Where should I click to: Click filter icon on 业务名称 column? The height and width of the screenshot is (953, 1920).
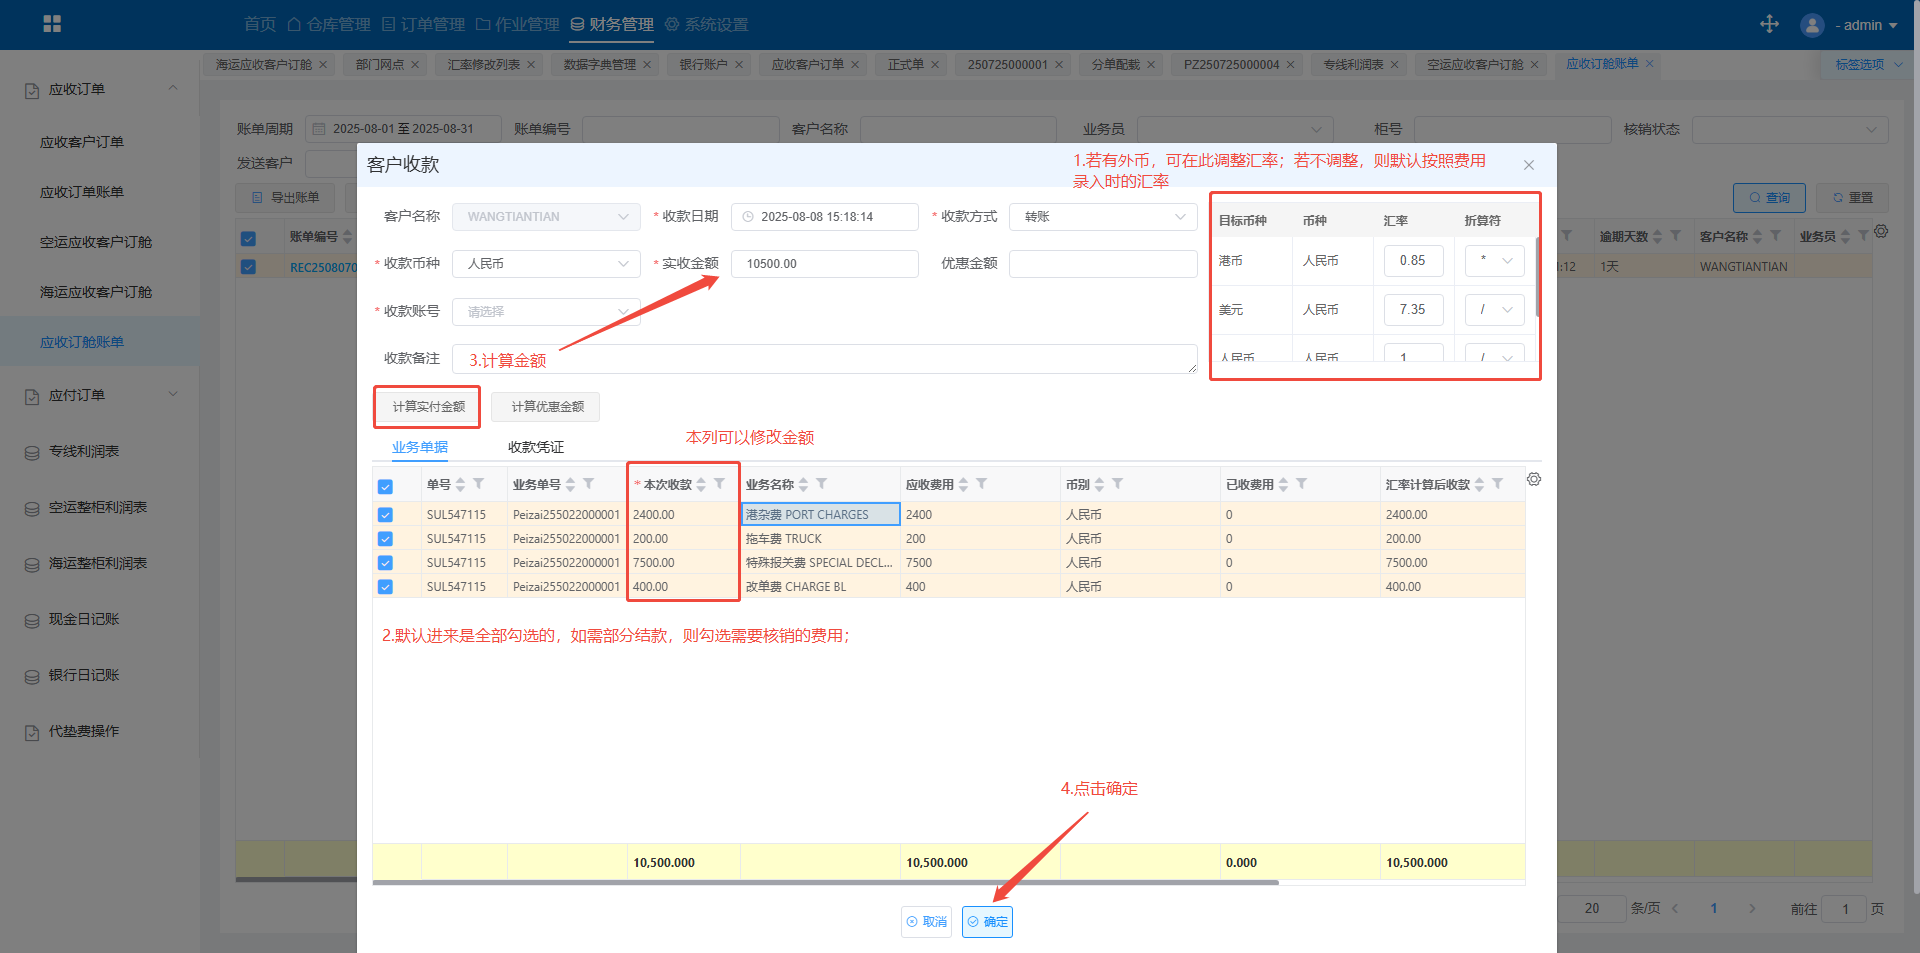(821, 484)
